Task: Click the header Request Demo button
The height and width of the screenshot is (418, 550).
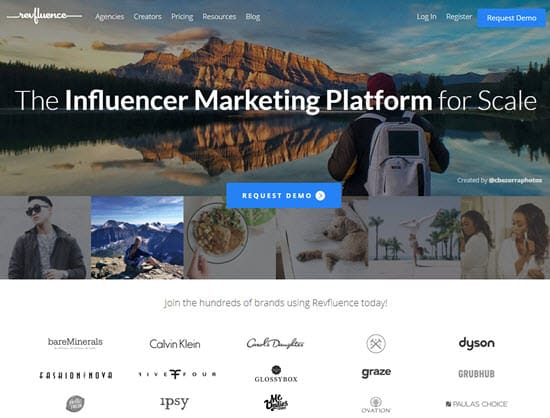Action: tap(511, 18)
